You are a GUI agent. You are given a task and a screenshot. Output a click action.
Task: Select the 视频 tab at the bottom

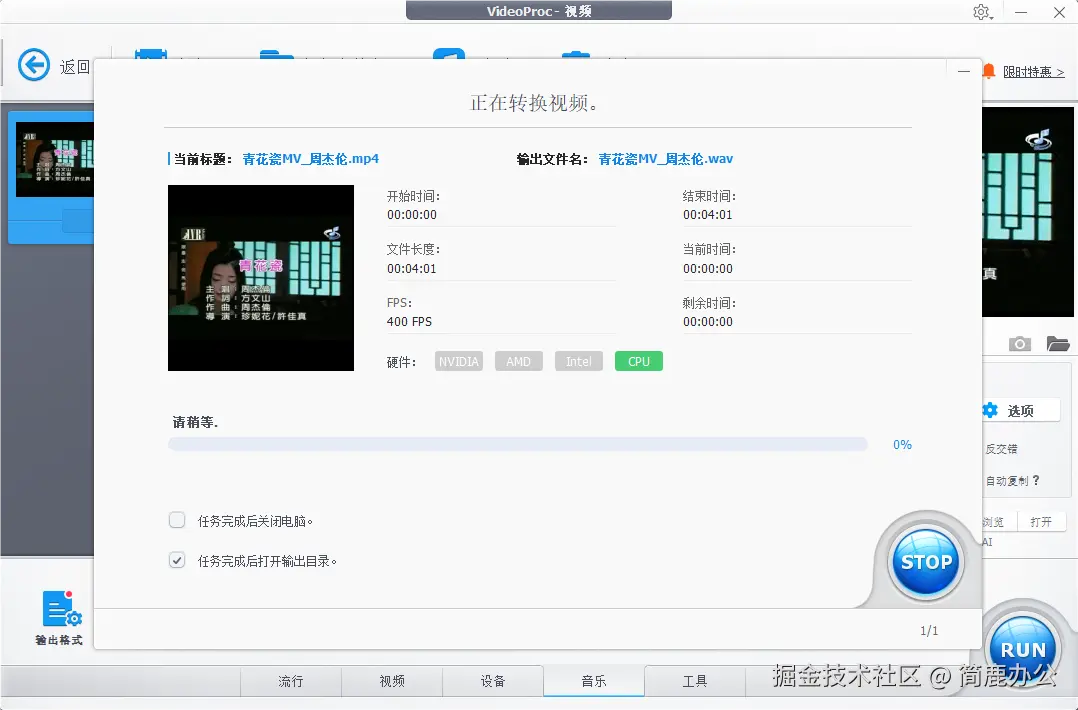click(x=391, y=681)
